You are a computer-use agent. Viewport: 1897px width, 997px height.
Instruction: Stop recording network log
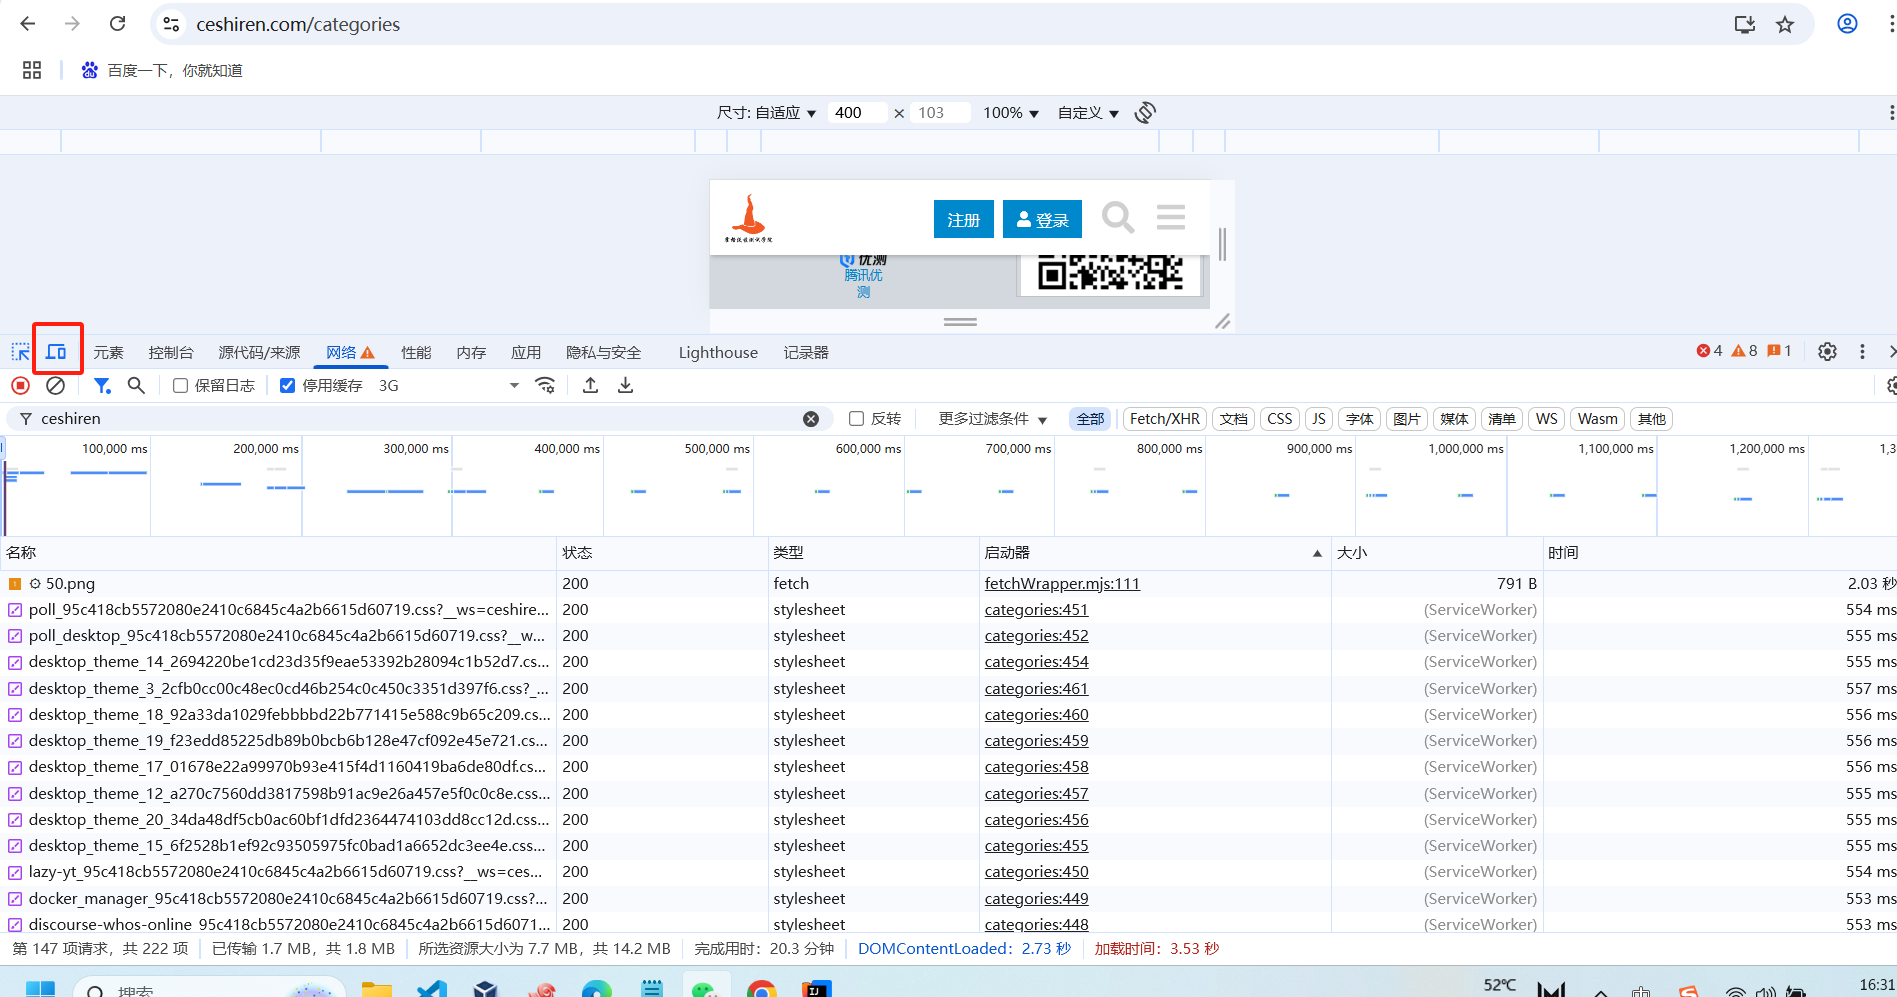pyautogui.click(x=20, y=386)
